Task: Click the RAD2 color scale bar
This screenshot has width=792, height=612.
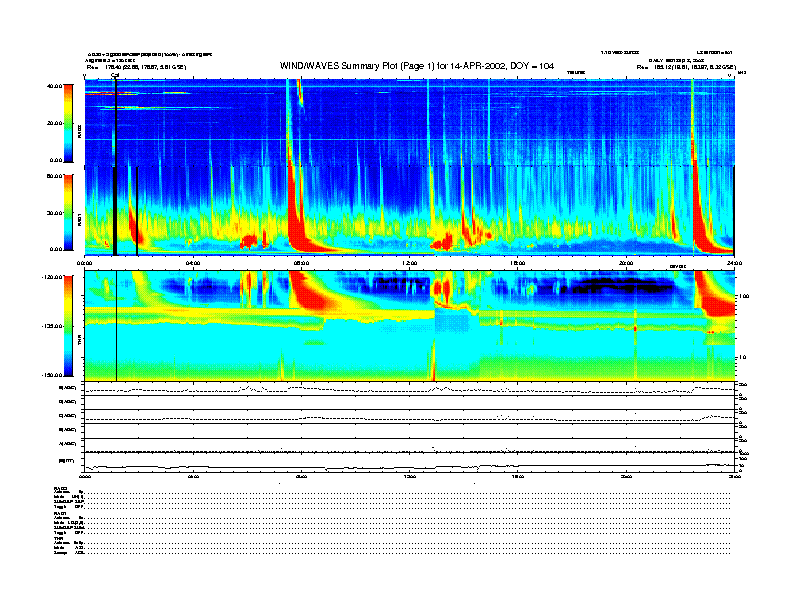Action: click(x=68, y=123)
